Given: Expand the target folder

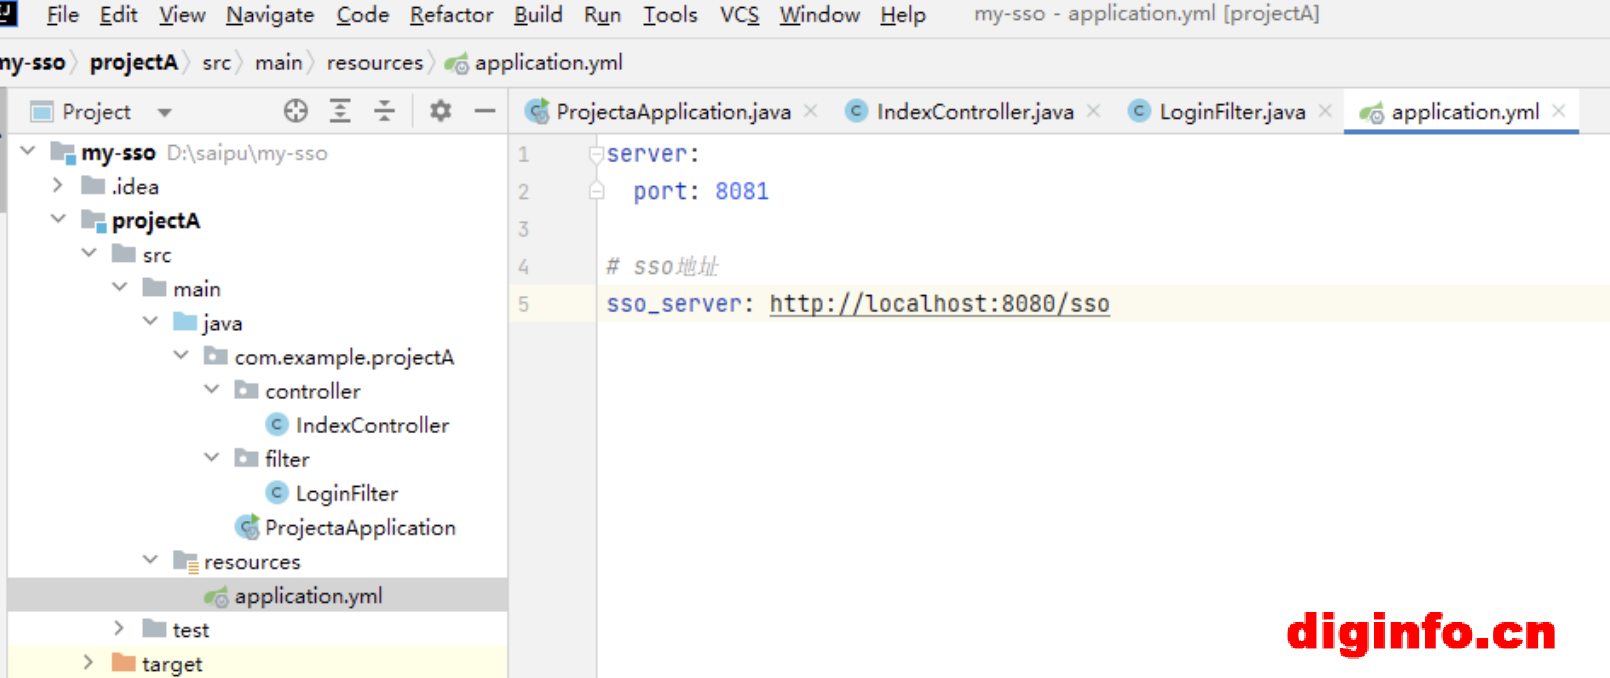Looking at the screenshot, I should pyautogui.click(x=88, y=662).
